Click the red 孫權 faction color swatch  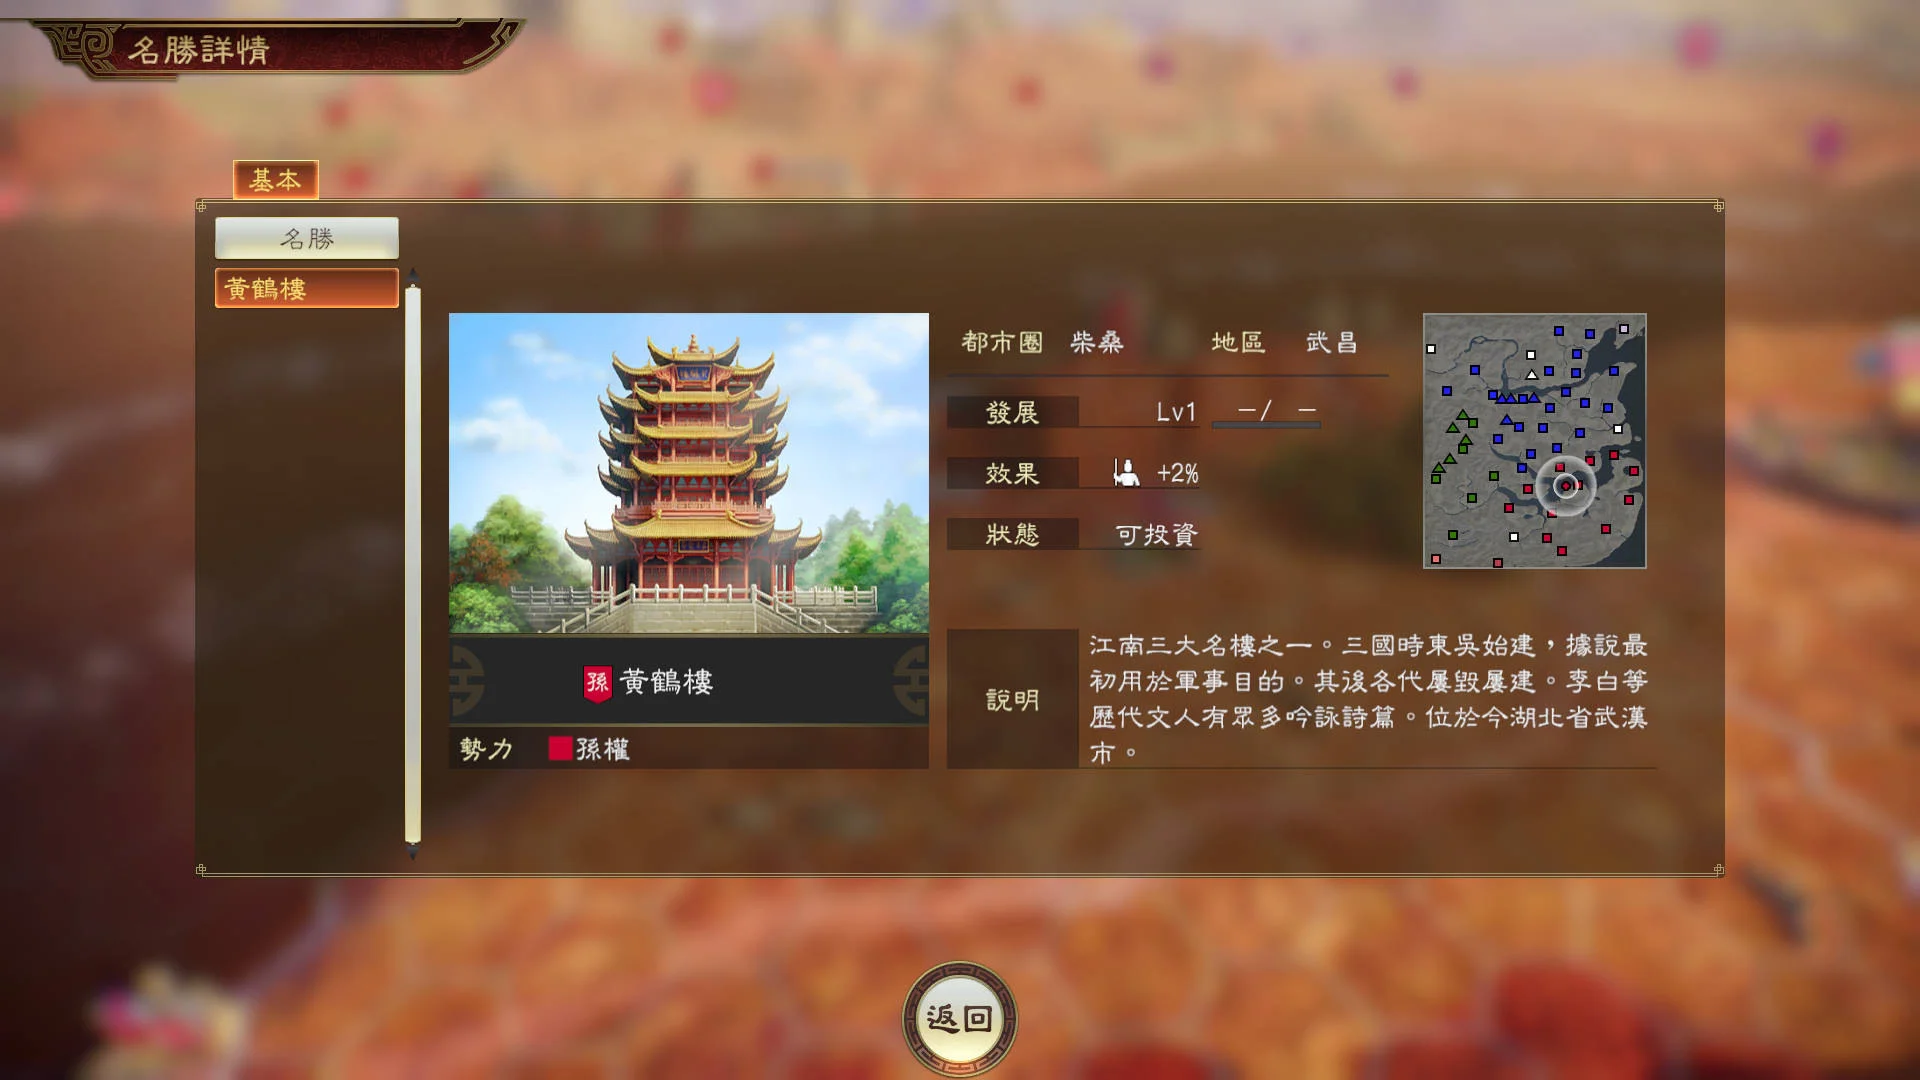560,749
